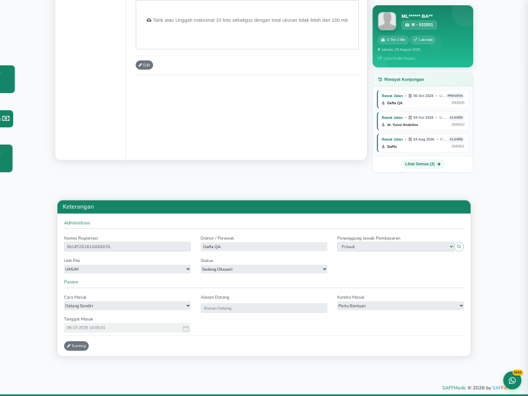The width and height of the screenshot is (528, 396).
Task: Open the 06 Oct 2026 PROCESS visit card
Action: click(x=423, y=99)
